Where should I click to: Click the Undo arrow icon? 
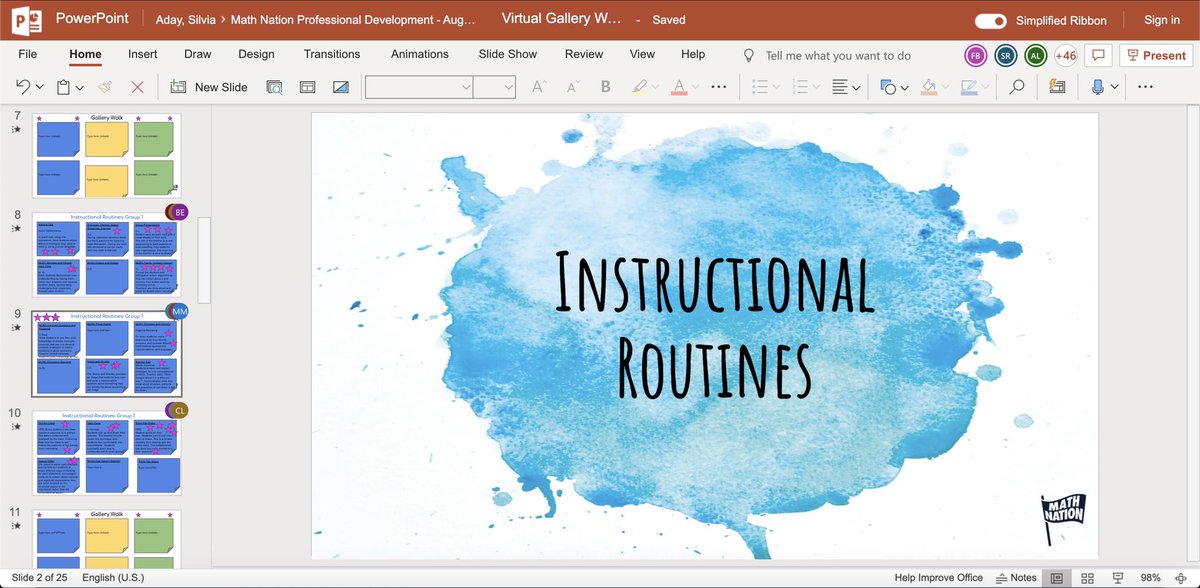click(x=20, y=87)
